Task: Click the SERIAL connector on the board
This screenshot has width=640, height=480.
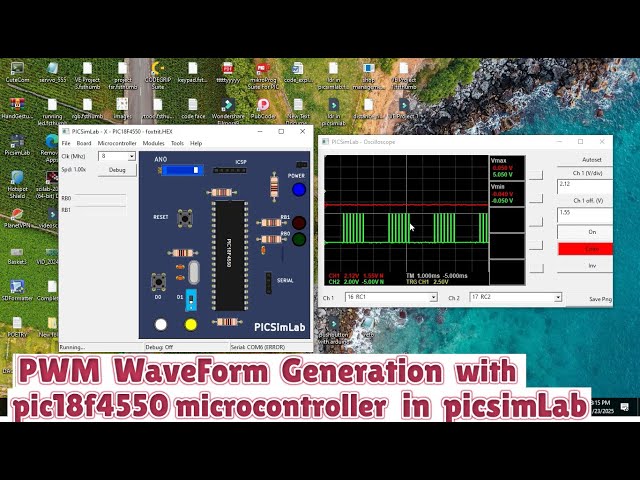Action: pos(268,282)
